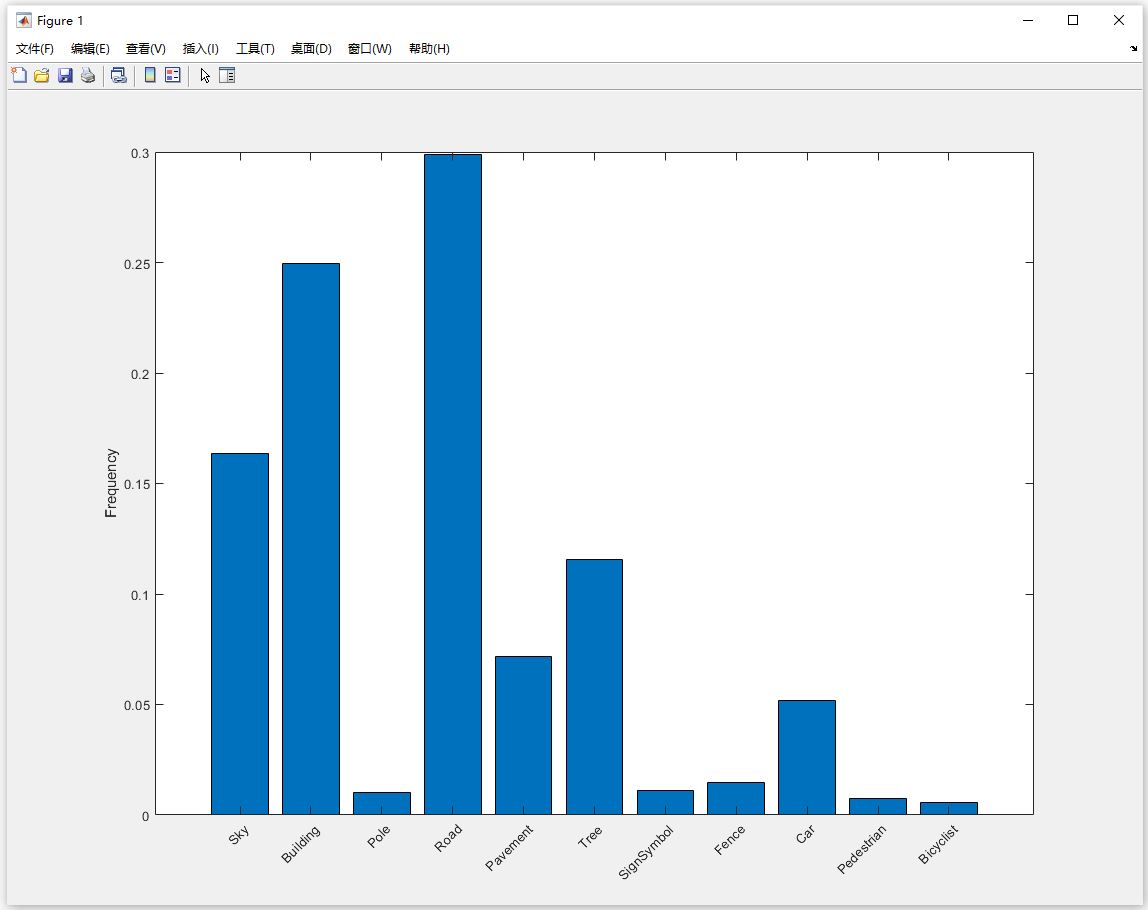Save the figure with the floppy icon

point(65,75)
